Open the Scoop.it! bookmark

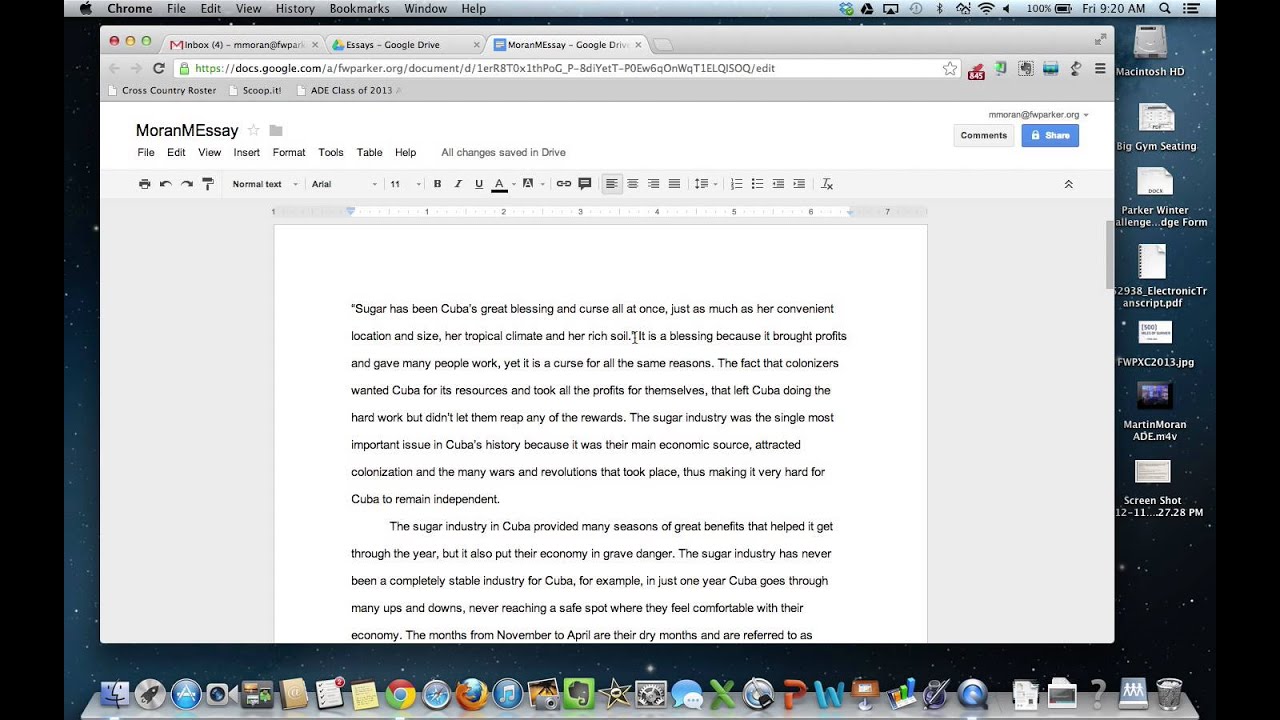(x=257, y=90)
